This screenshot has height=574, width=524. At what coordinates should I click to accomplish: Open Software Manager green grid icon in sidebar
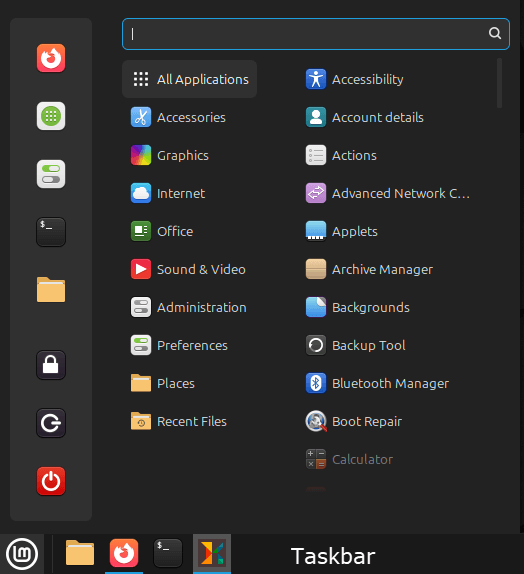[x=51, y=116]
